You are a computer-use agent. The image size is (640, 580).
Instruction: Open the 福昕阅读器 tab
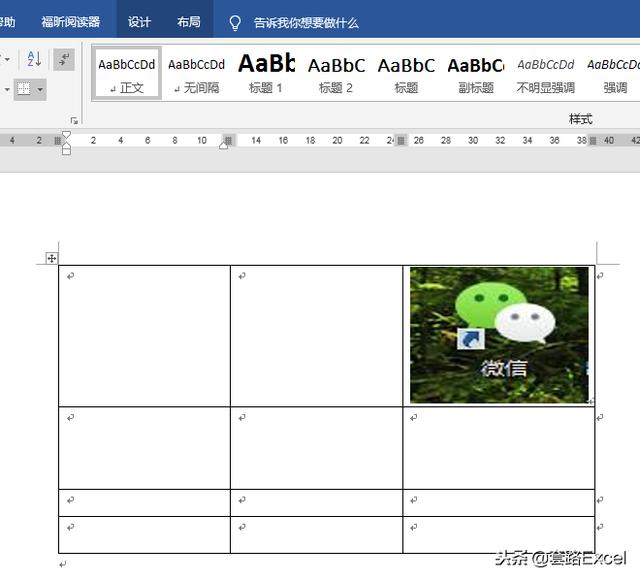coord(70,22)
